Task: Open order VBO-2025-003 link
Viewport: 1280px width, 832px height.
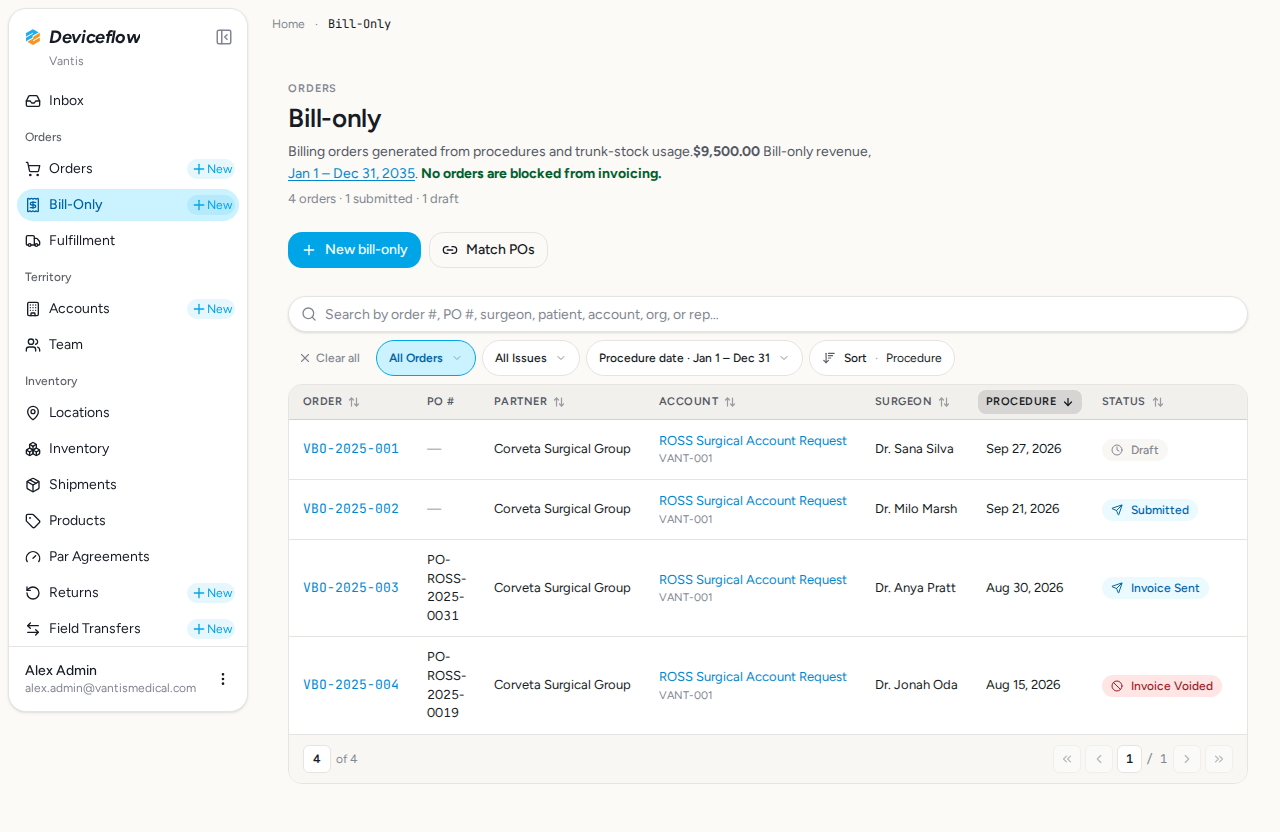Action: pos(351,588)
